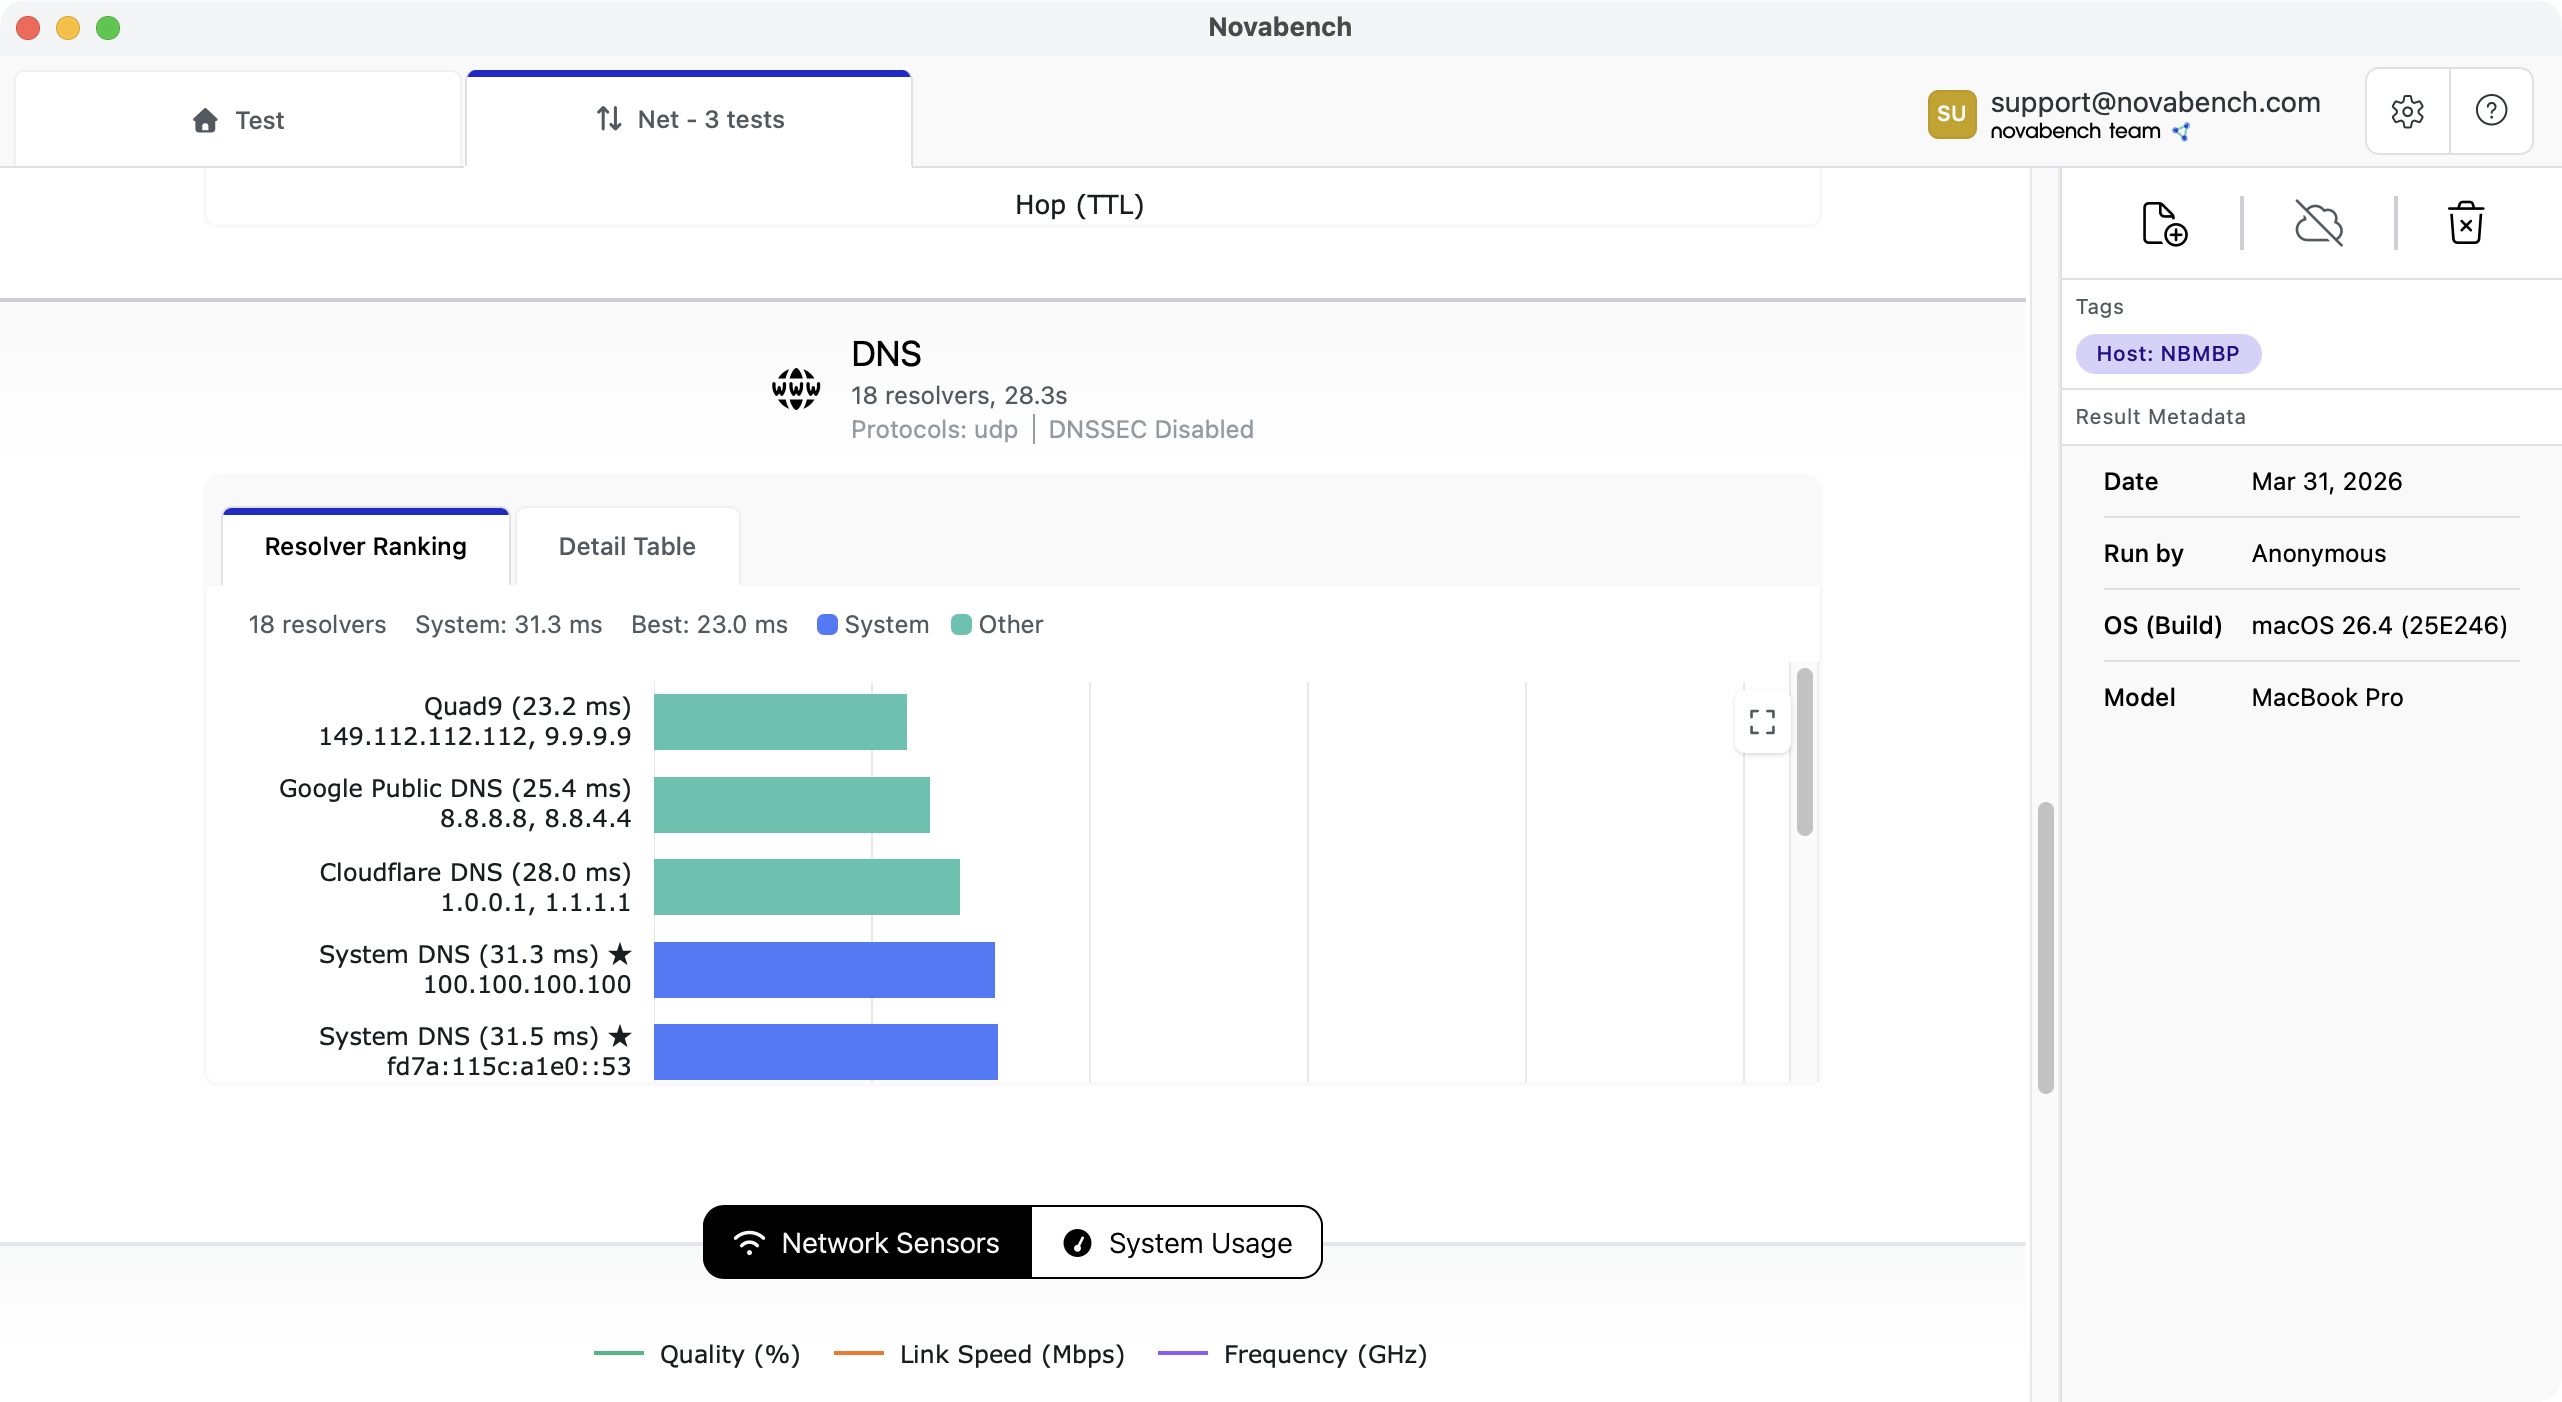The height and width of the screenshot is (1402, 2562).
Task: Open help using the question mark icon
Action: click(x=2491, y=111)
